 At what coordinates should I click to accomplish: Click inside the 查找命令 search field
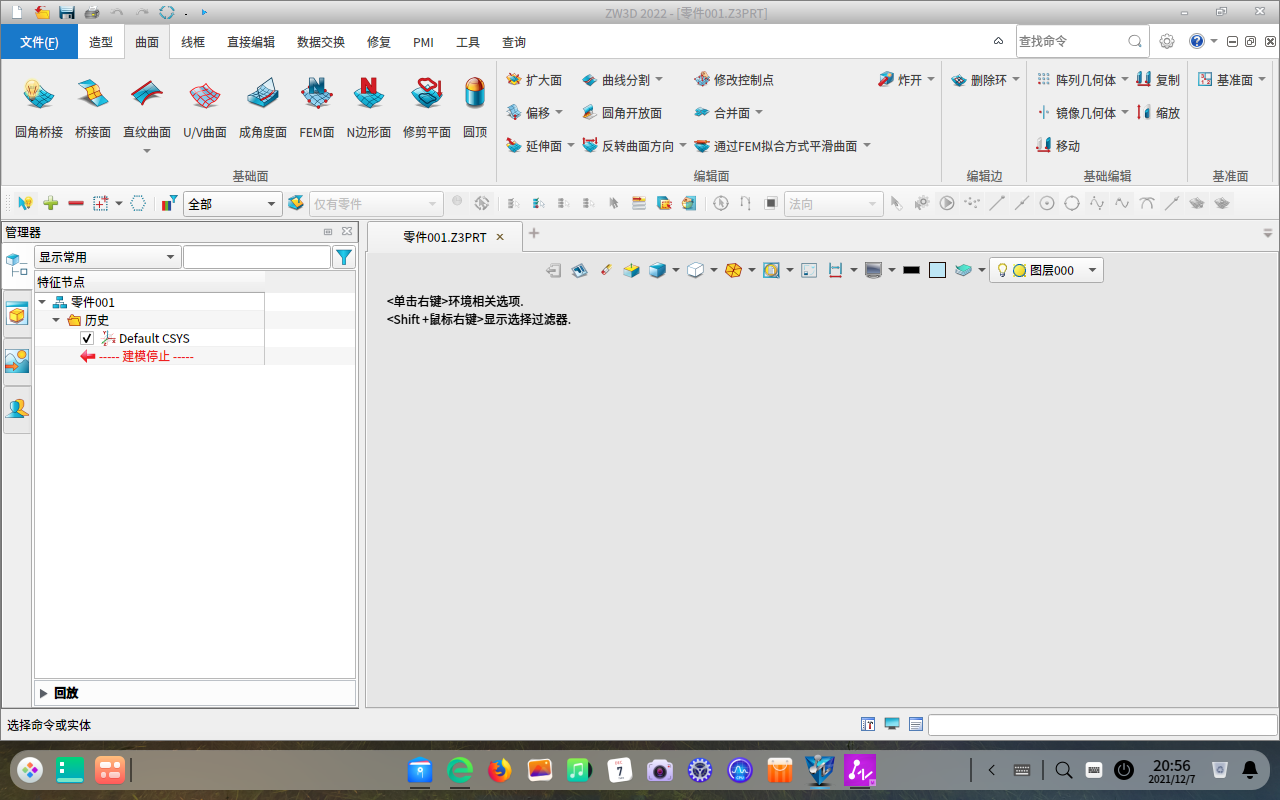coord(1060,41)
